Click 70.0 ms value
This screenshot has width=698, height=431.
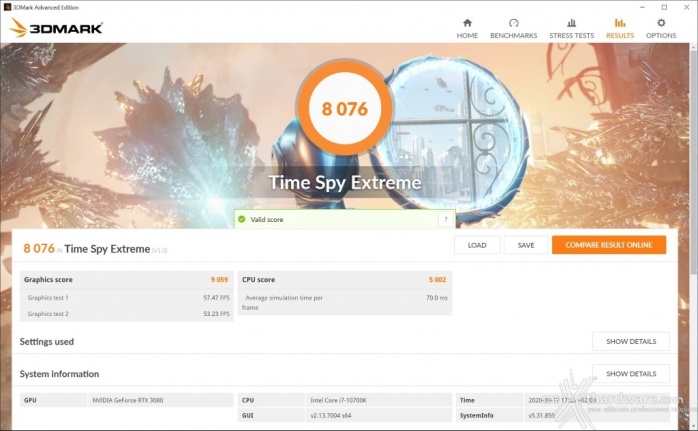437,297
